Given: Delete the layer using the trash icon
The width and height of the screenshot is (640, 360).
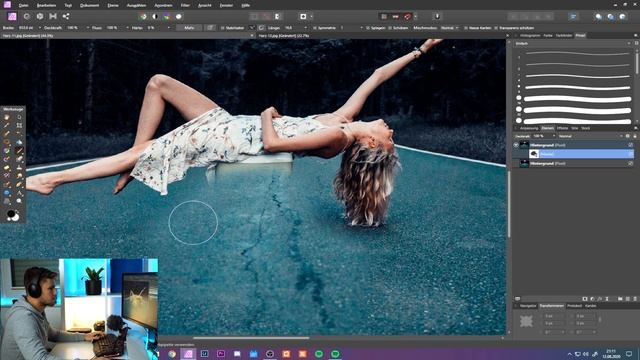Looking at the screenshot, I should point(635,299).
